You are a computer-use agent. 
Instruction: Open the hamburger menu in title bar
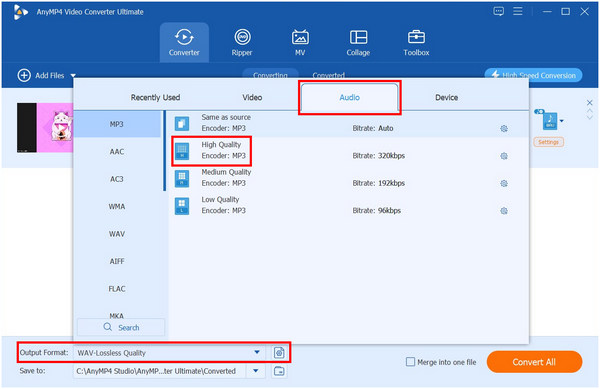518,11
